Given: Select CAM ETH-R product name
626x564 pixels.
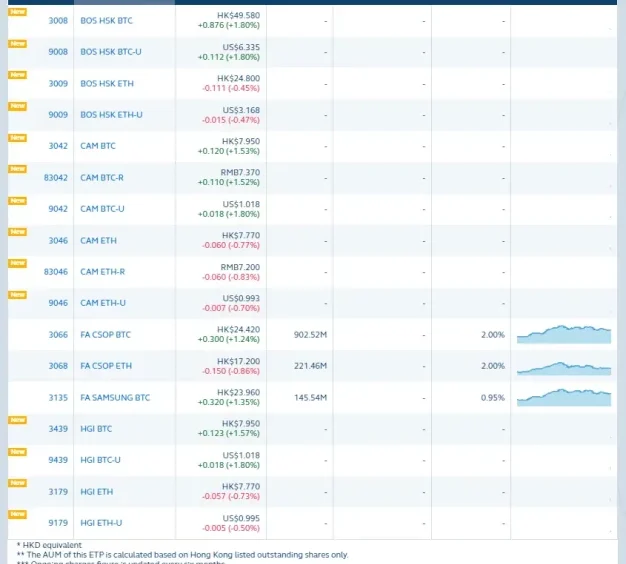Looking at the screenshot, I should tap(103, 272).
